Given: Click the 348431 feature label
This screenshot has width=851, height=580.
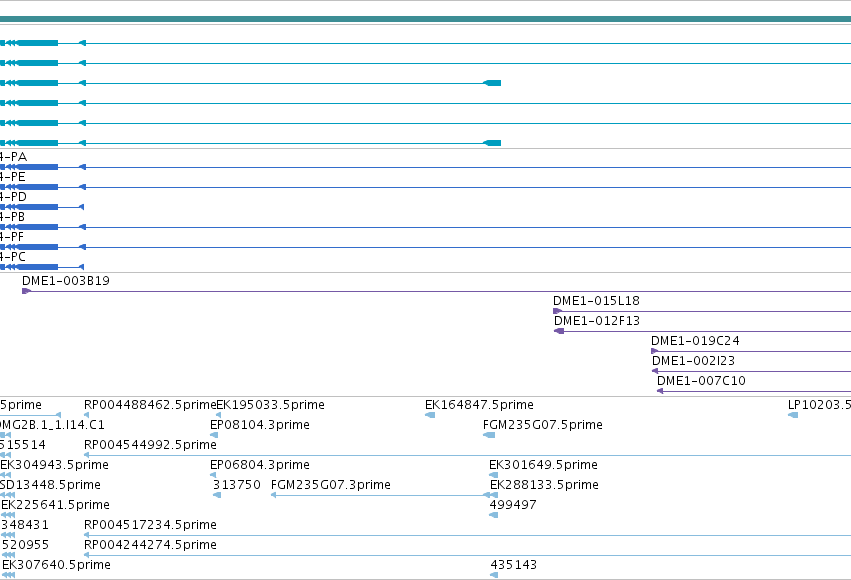Looking at the screenshot, I should pos(25,525).
